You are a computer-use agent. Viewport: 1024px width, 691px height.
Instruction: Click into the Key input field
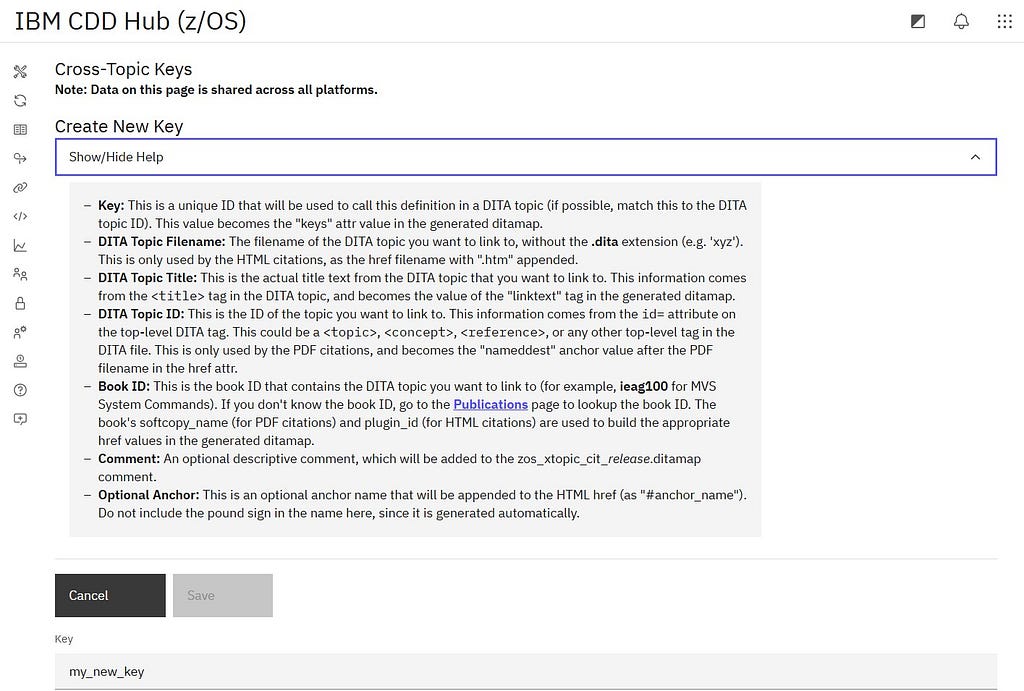[526, 671]
